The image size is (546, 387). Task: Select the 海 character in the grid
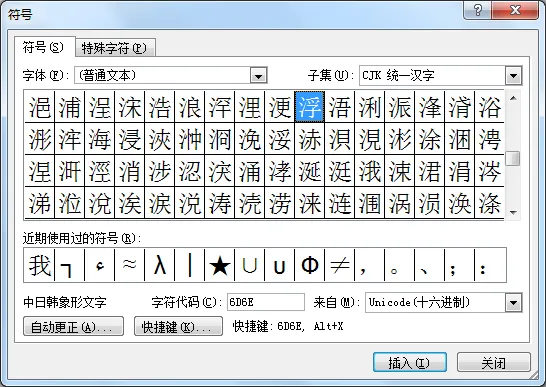click(100, 139)
